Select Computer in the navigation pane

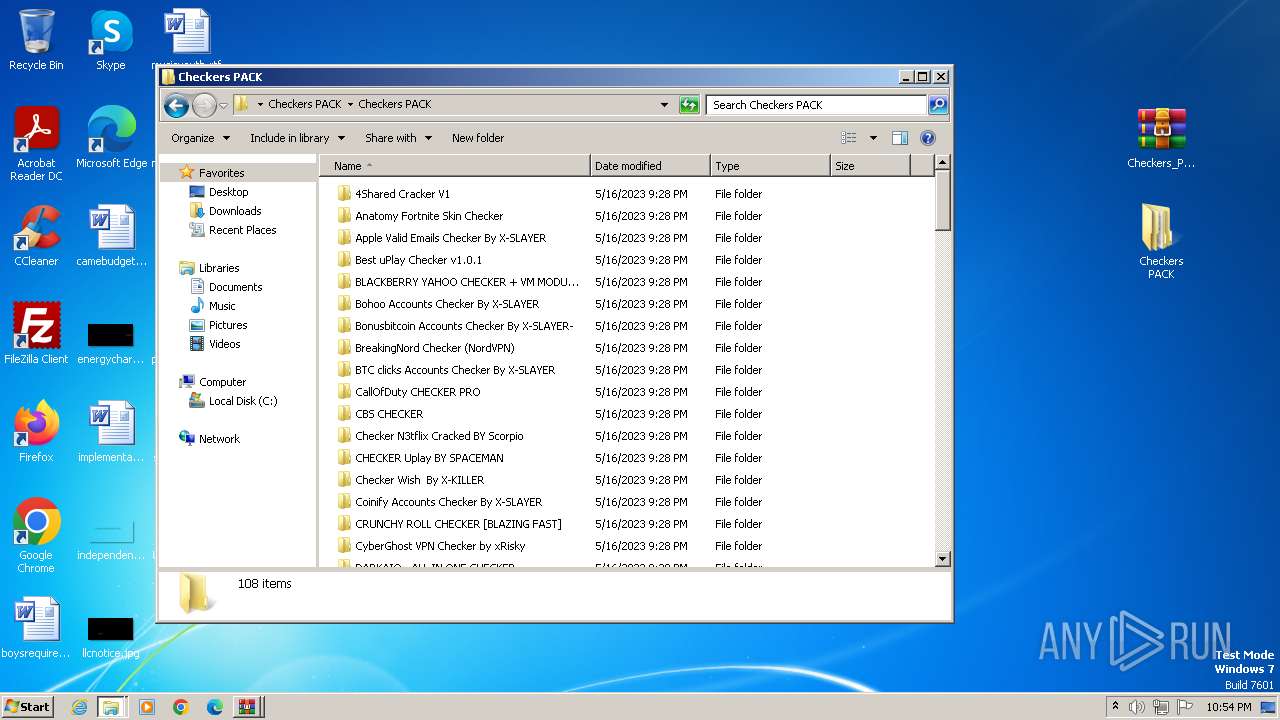(222, 382)
